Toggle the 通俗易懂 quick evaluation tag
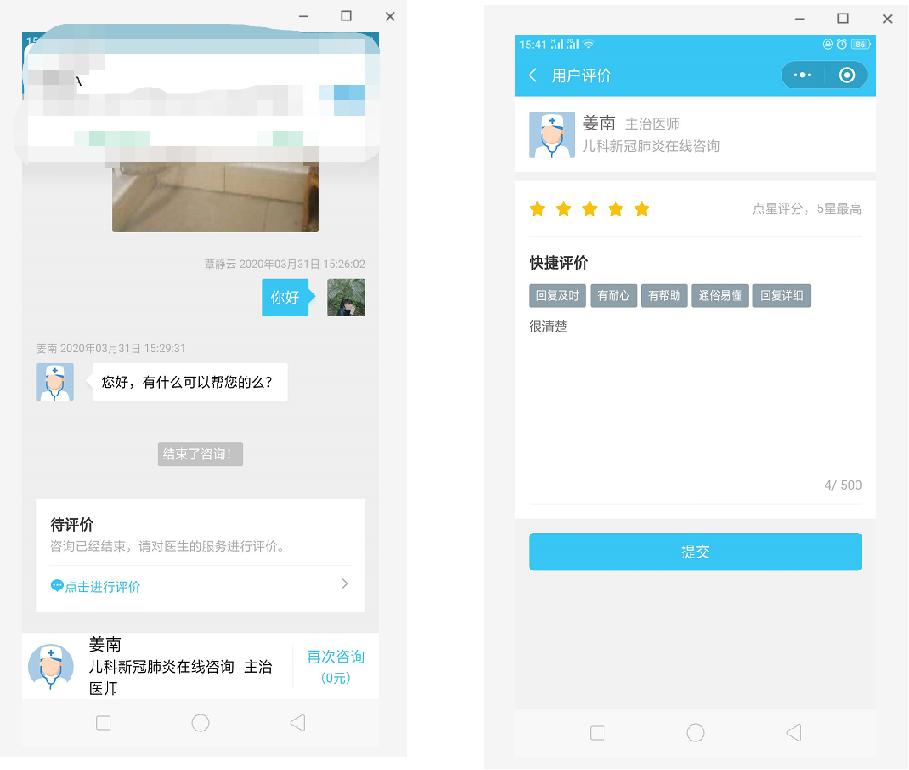 coord(720,295)
